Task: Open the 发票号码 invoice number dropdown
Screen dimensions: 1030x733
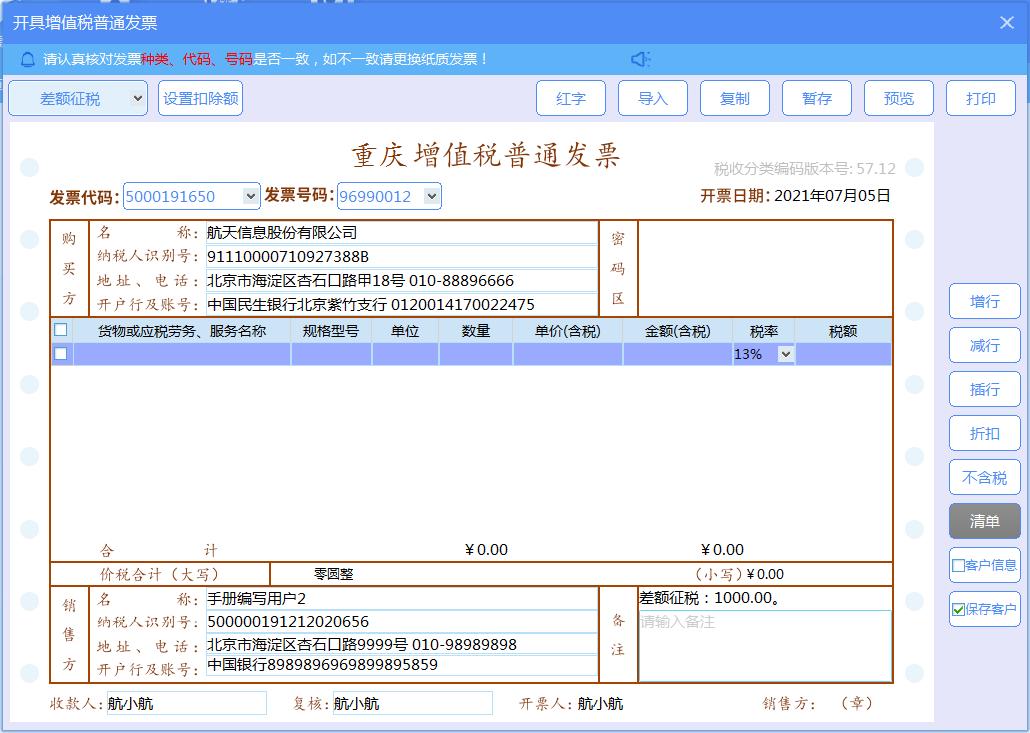Action: pos(430,196)
